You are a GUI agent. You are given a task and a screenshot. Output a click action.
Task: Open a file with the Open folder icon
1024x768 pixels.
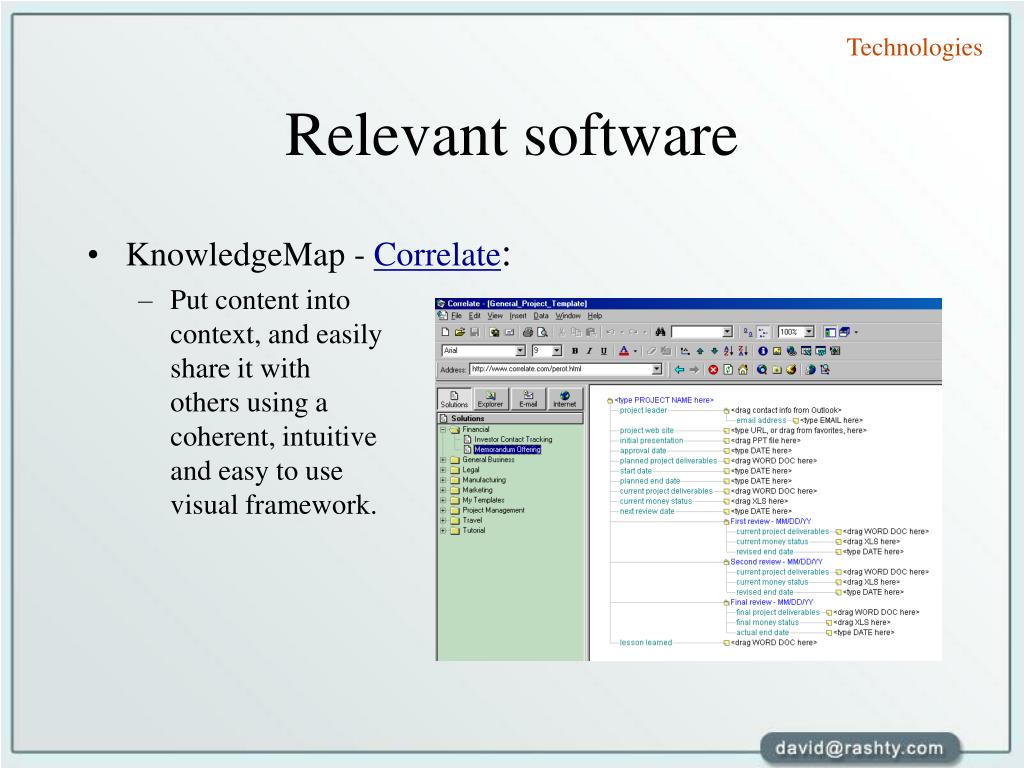pyautogui.click(x=460, y=332)
